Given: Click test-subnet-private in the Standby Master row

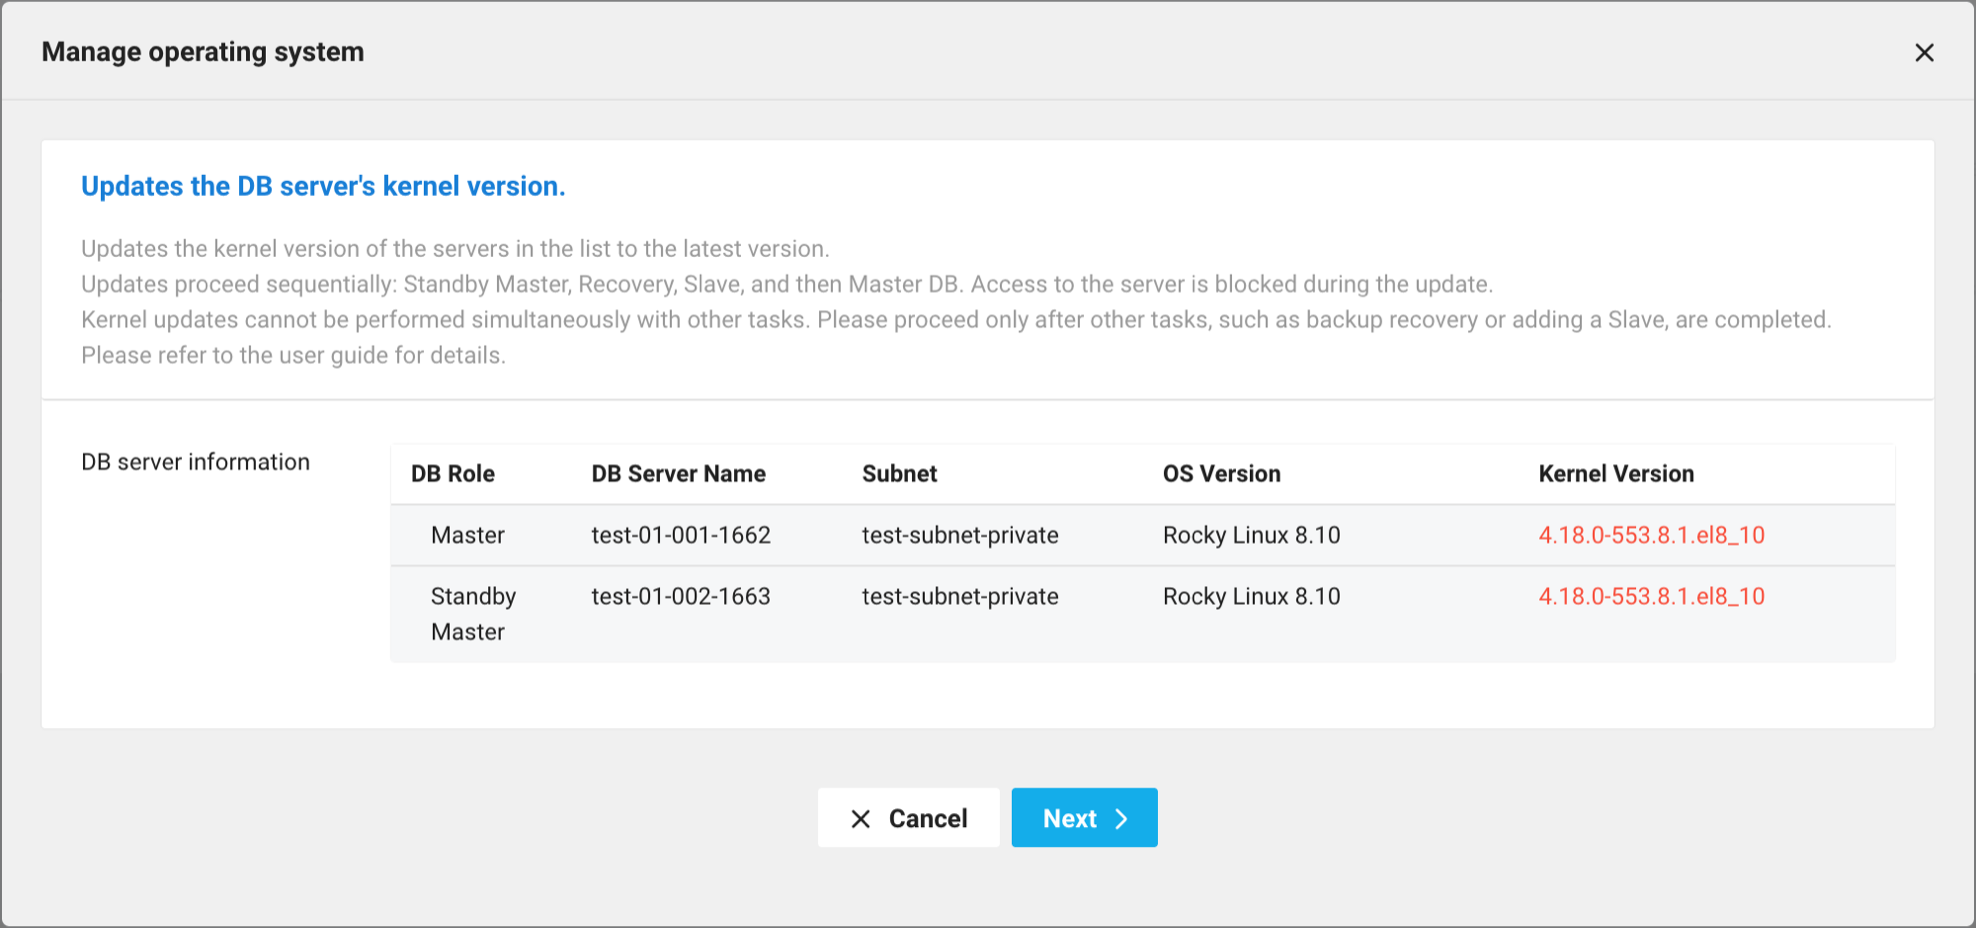Looking at the screenshot, I should pos(960,596).
